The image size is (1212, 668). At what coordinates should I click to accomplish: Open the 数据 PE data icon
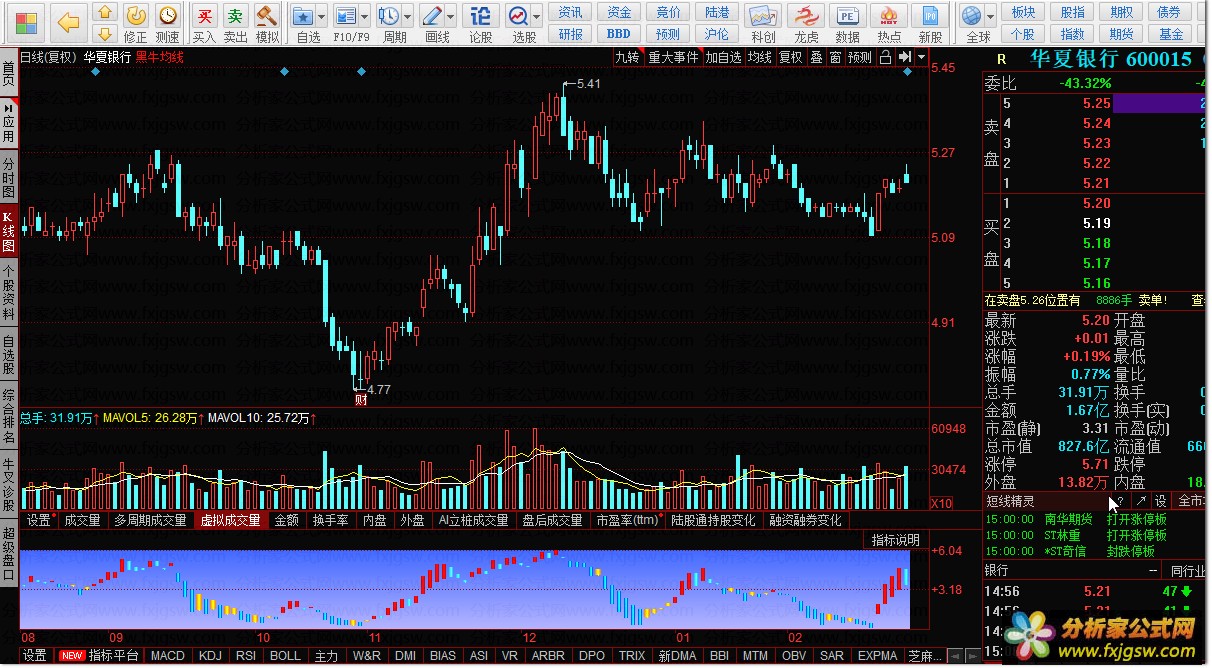(x=847, y=17)
